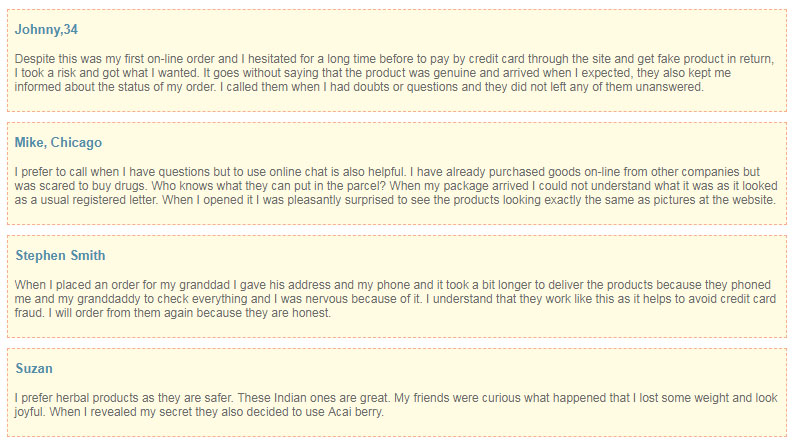Click Mike's review text about online chat
This screenshot has width=795, height=444.
coord(395,186)
